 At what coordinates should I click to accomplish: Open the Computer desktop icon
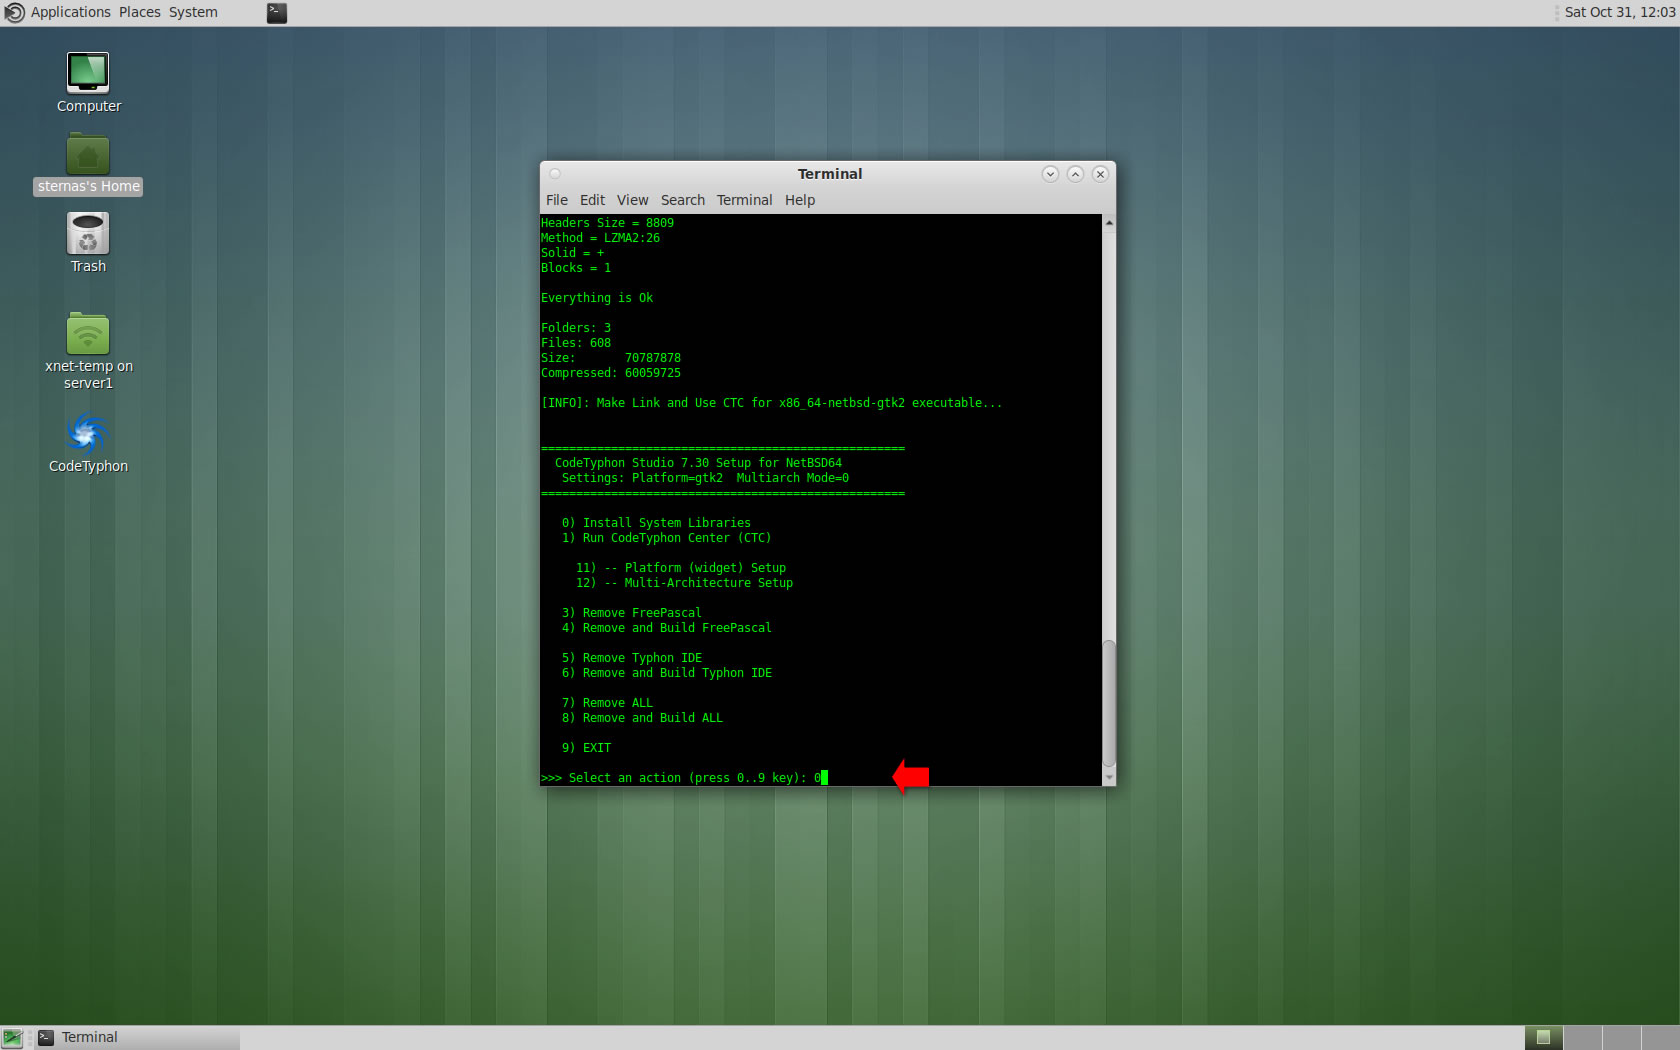coord(88,73)
